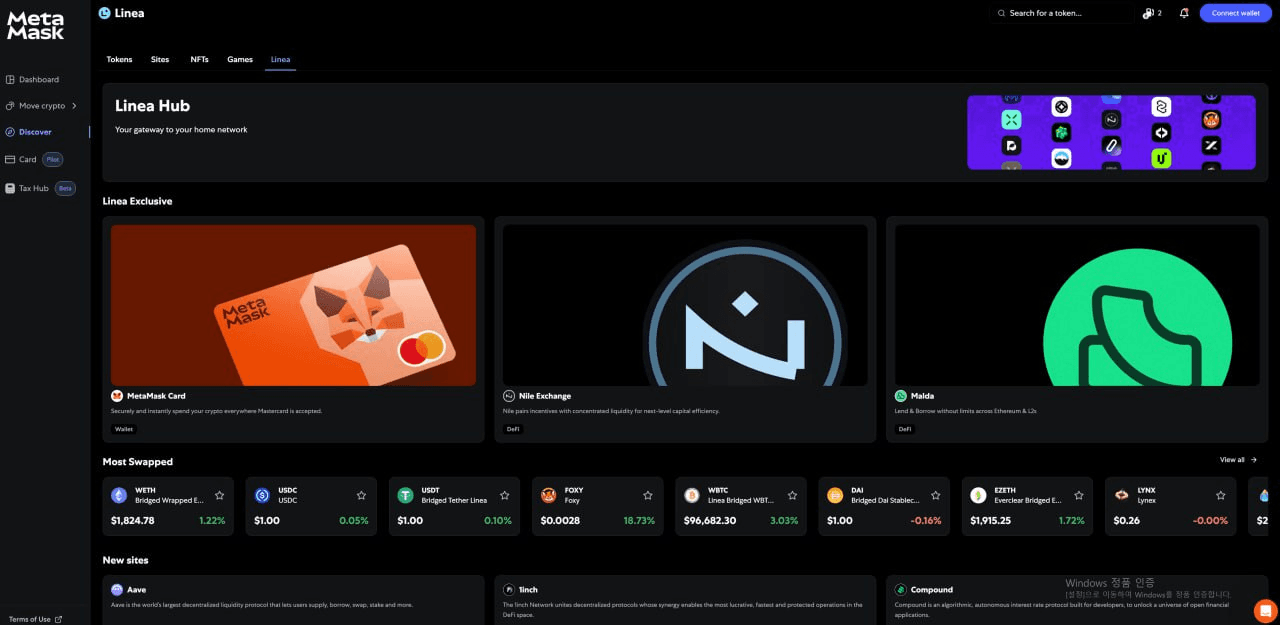This screenshot has height=625, width=1280.
Task: Click the Nile Exchange small icon
Action: coord(509,396)
